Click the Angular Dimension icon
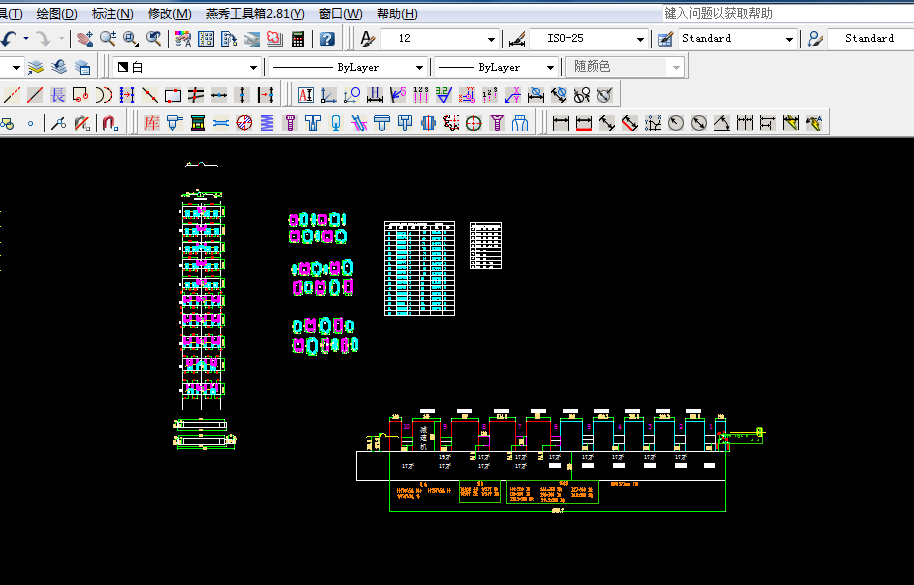This screenshot has height=585, width=914. click(x=720, y=122)
